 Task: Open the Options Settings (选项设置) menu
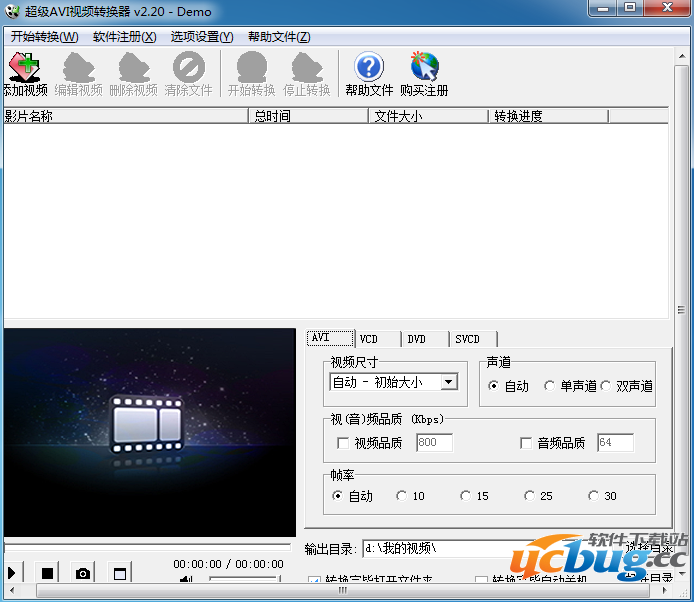click(x=201, y=37)
